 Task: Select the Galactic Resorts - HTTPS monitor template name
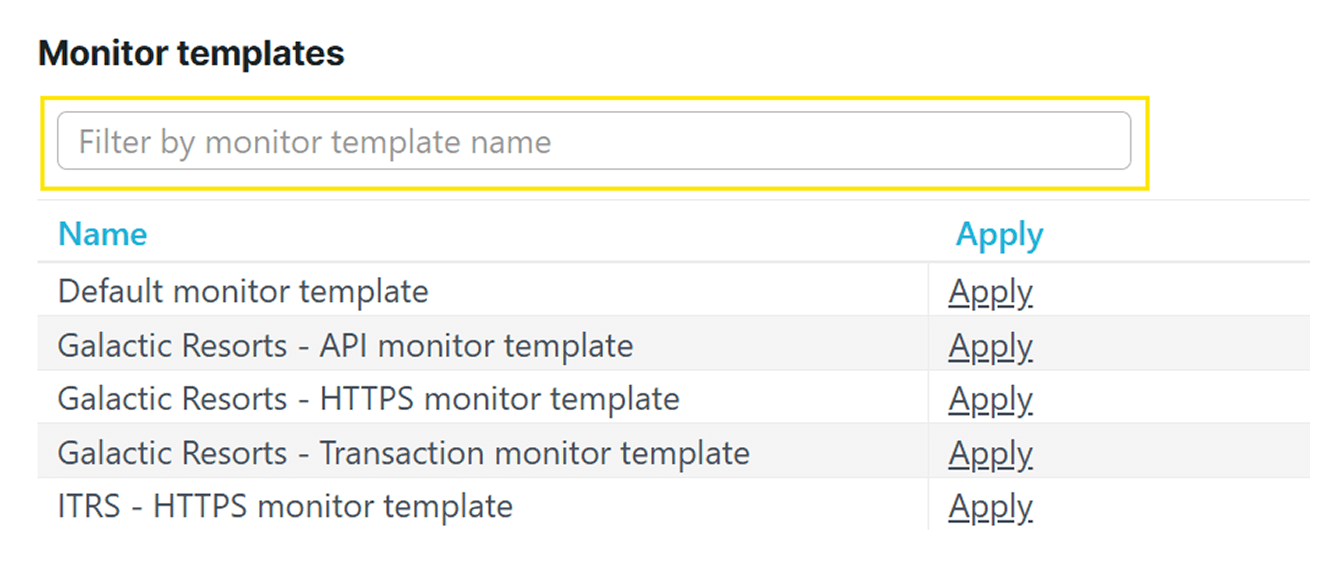tap(368, 399)
